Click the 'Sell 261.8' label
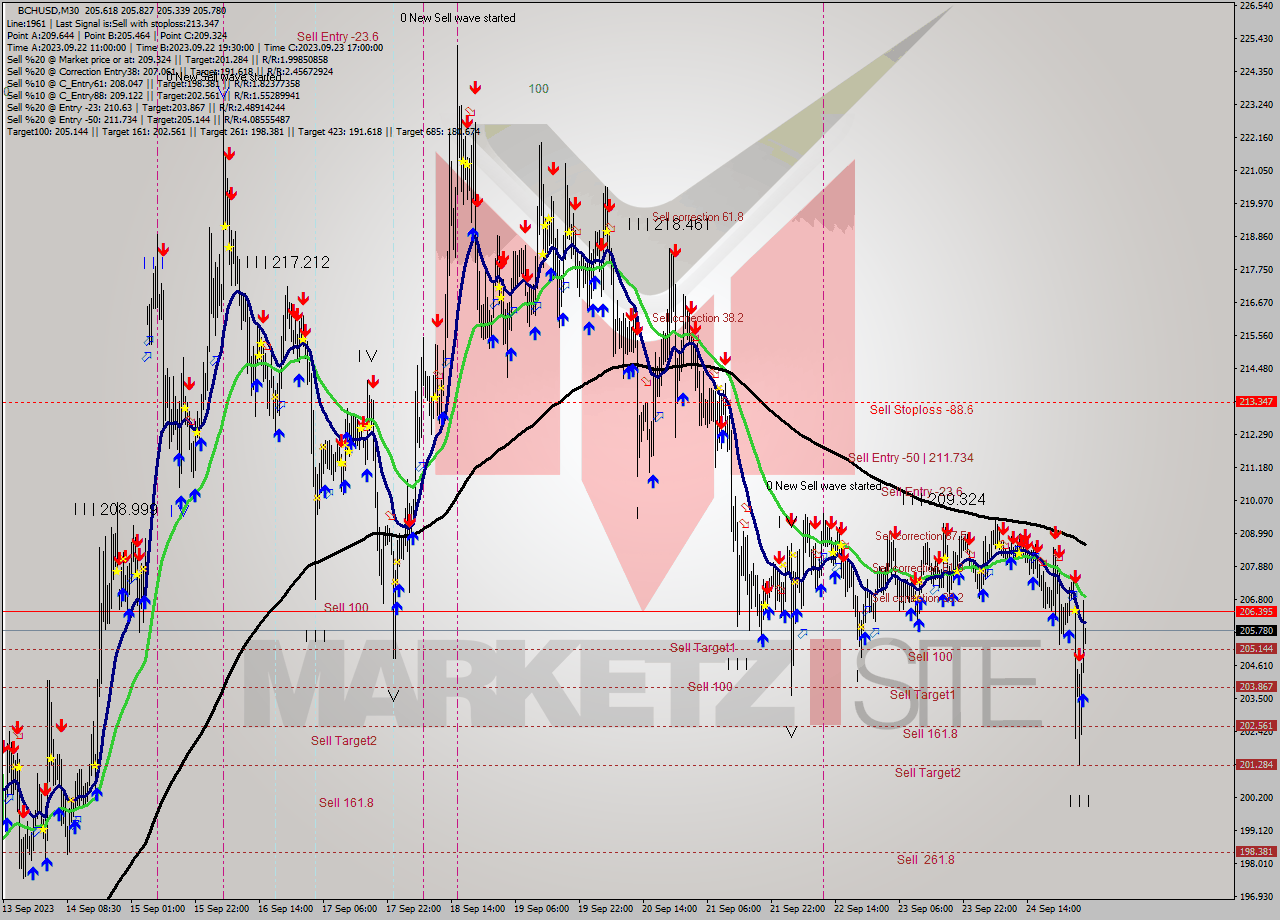Screen dimensions: 1280x920 pyautogui.click(x=925, y=860)
